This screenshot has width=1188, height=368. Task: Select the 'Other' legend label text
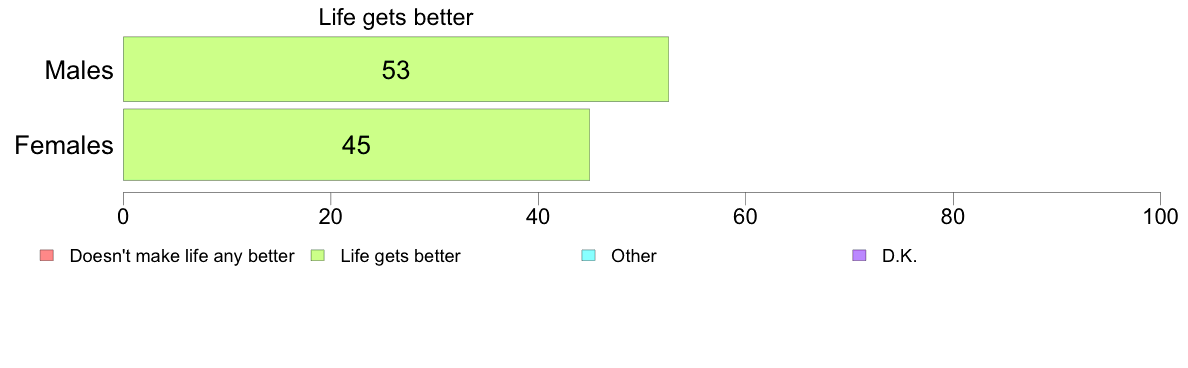(633, 256)
